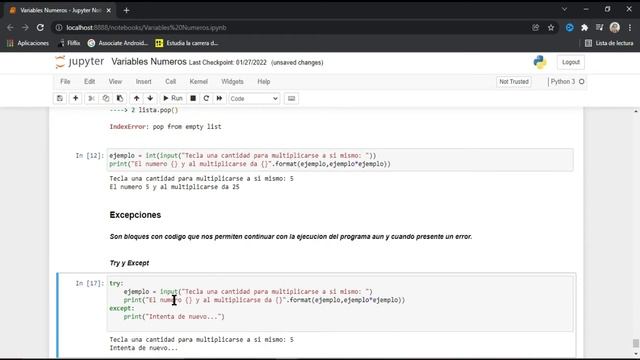Reload the page in the browser
The width and height of the screenshot is (640, 360).
[x=40, y=28]
